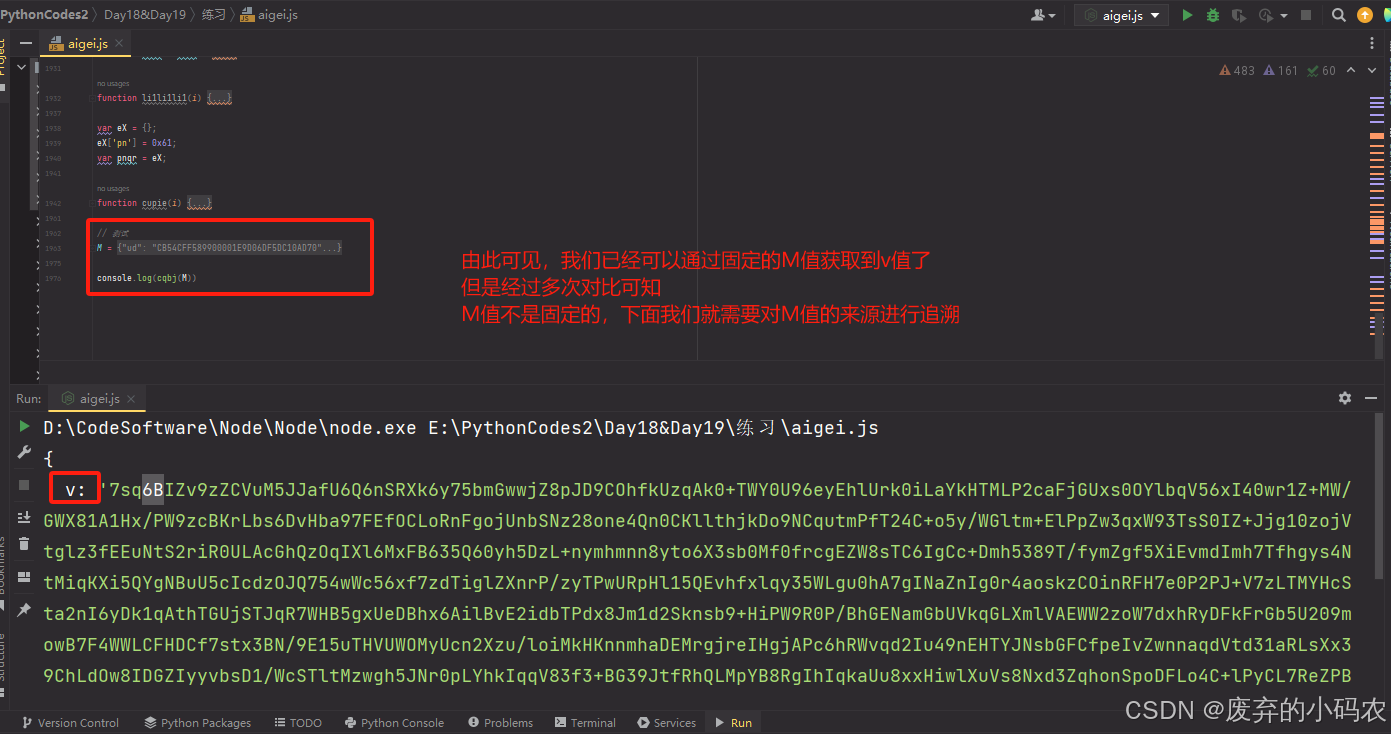Image resolution: width=1391 pixels, height=734 pixels.
Task: Hide the Run tool window
Action: pos(1372,398)
